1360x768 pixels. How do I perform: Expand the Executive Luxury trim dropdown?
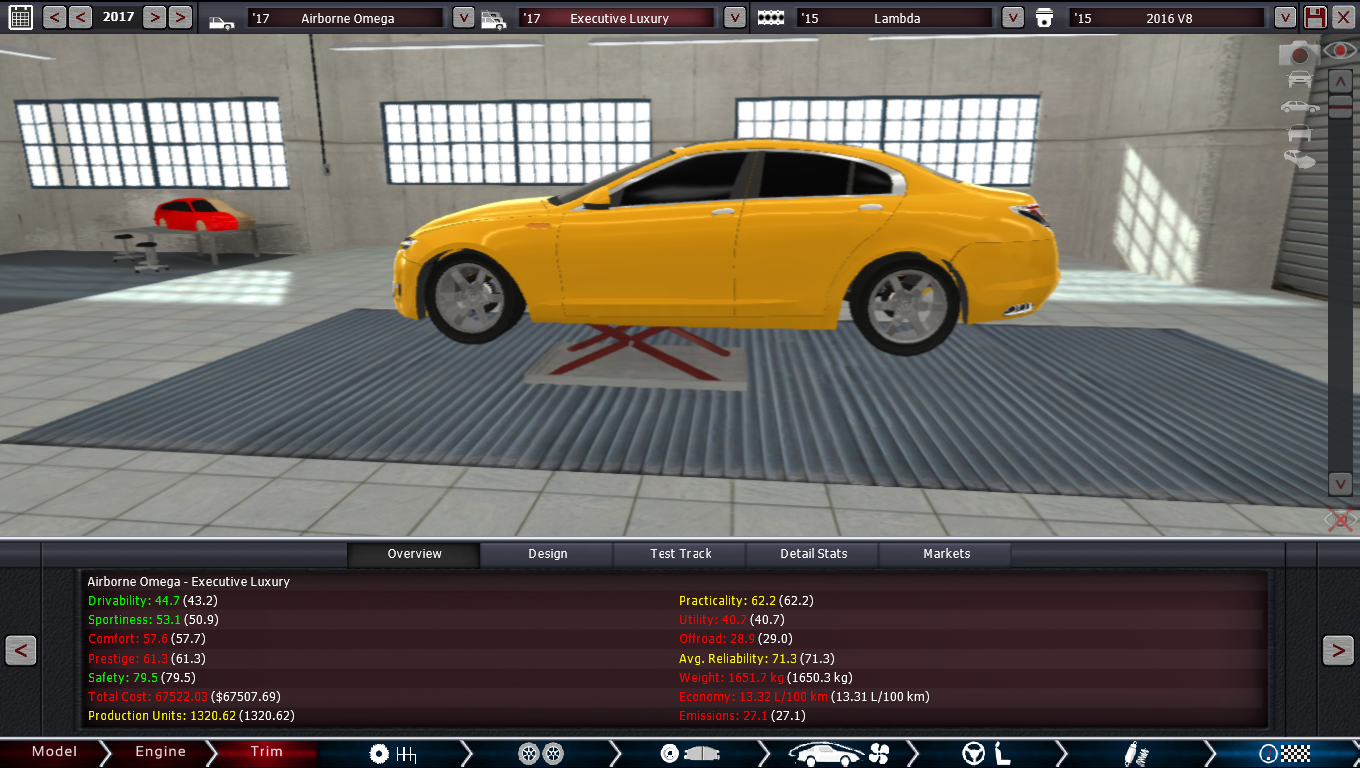[734, 18]
